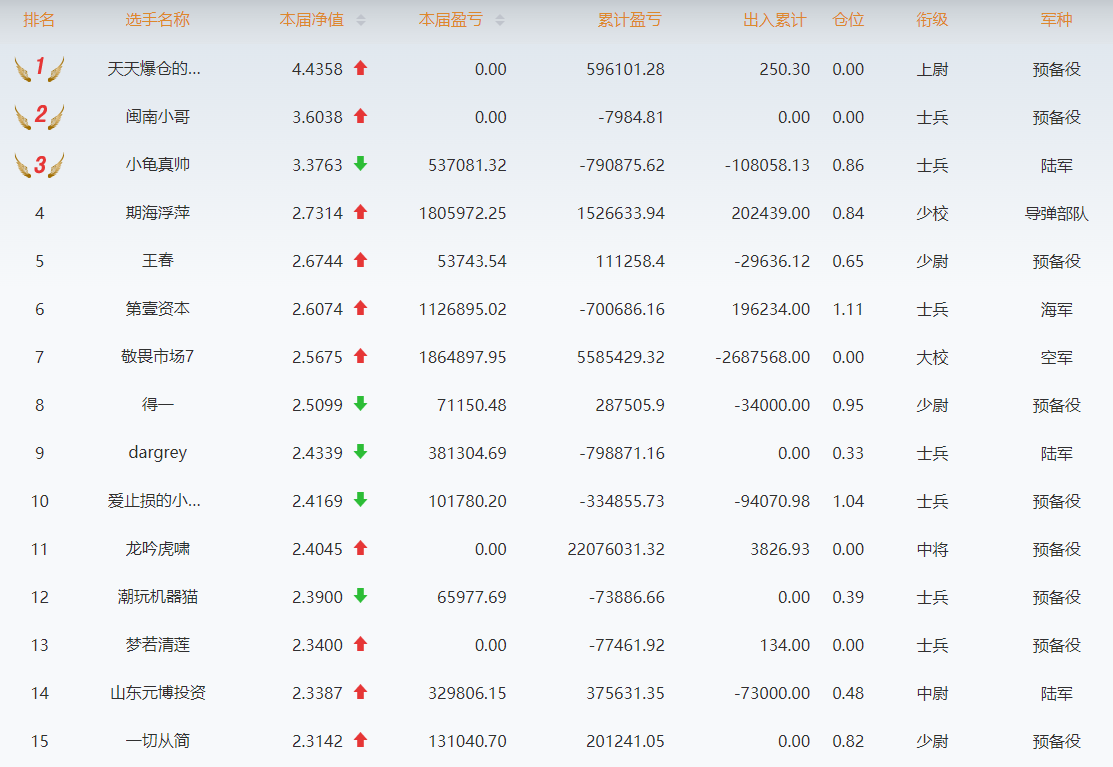1113x767 pixels.
Task: Select position value 1.04
Action: coord(848,502)
